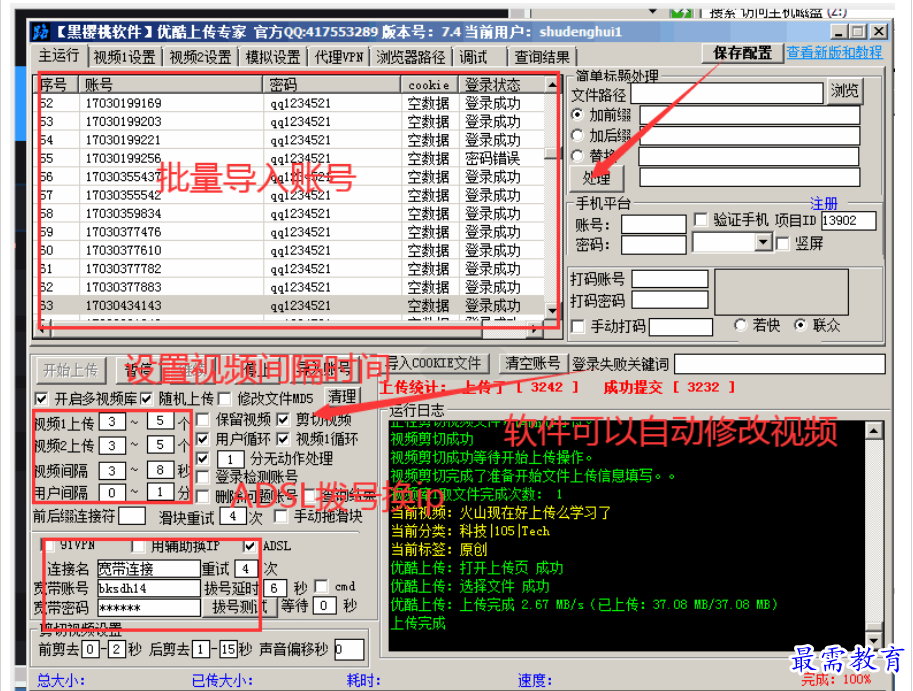Screen dimensions: 913x691
Task: Disable the ADSL checkbox
Action: [x=250, y=546]
